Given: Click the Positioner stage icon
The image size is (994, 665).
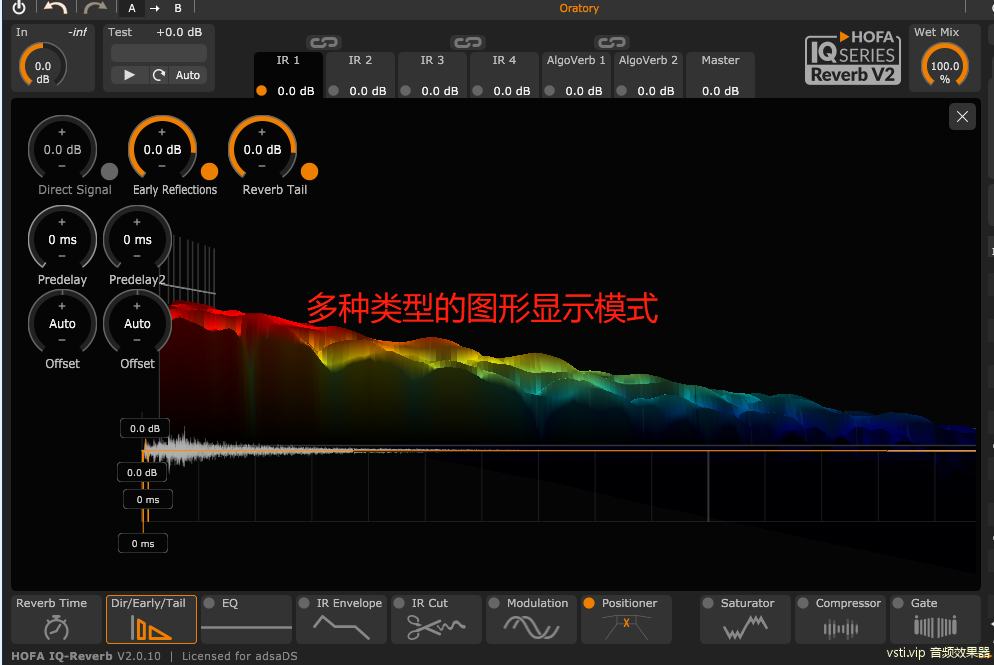Looking at the screenshot, I should coord(626,628).
